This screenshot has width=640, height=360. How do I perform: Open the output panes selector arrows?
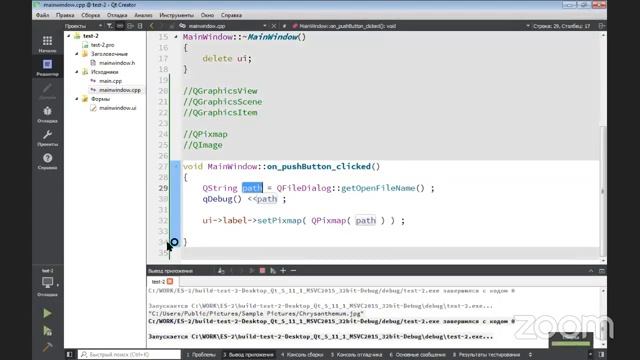point(530,354)
